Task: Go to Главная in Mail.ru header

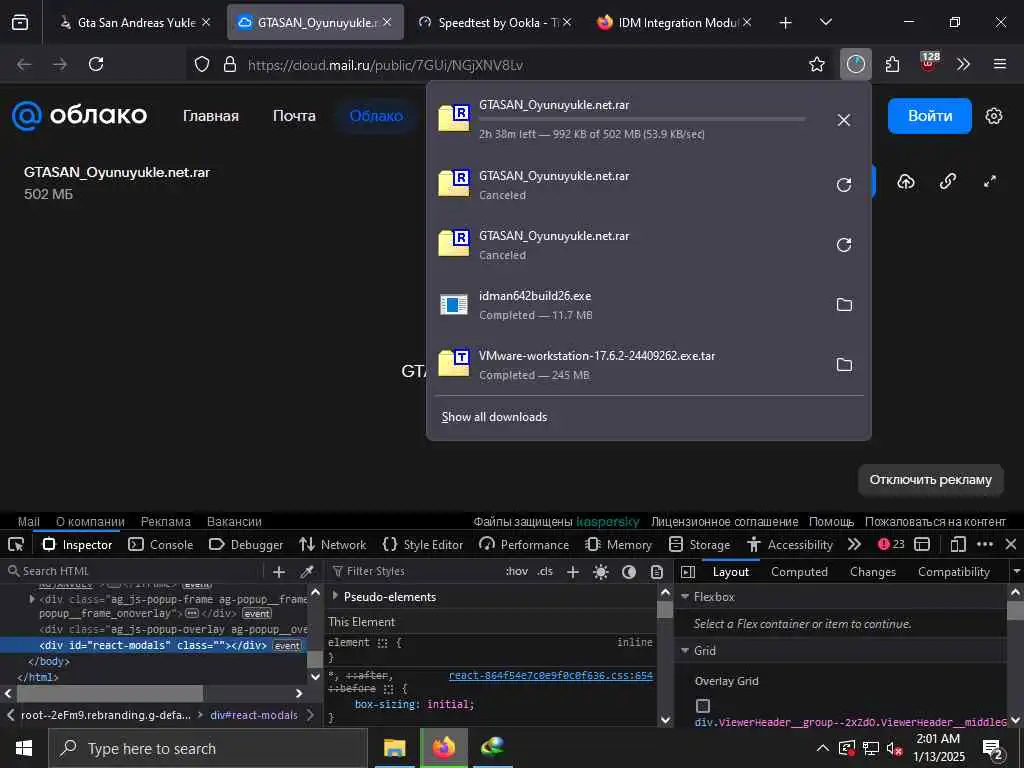Action: (210, 116)
